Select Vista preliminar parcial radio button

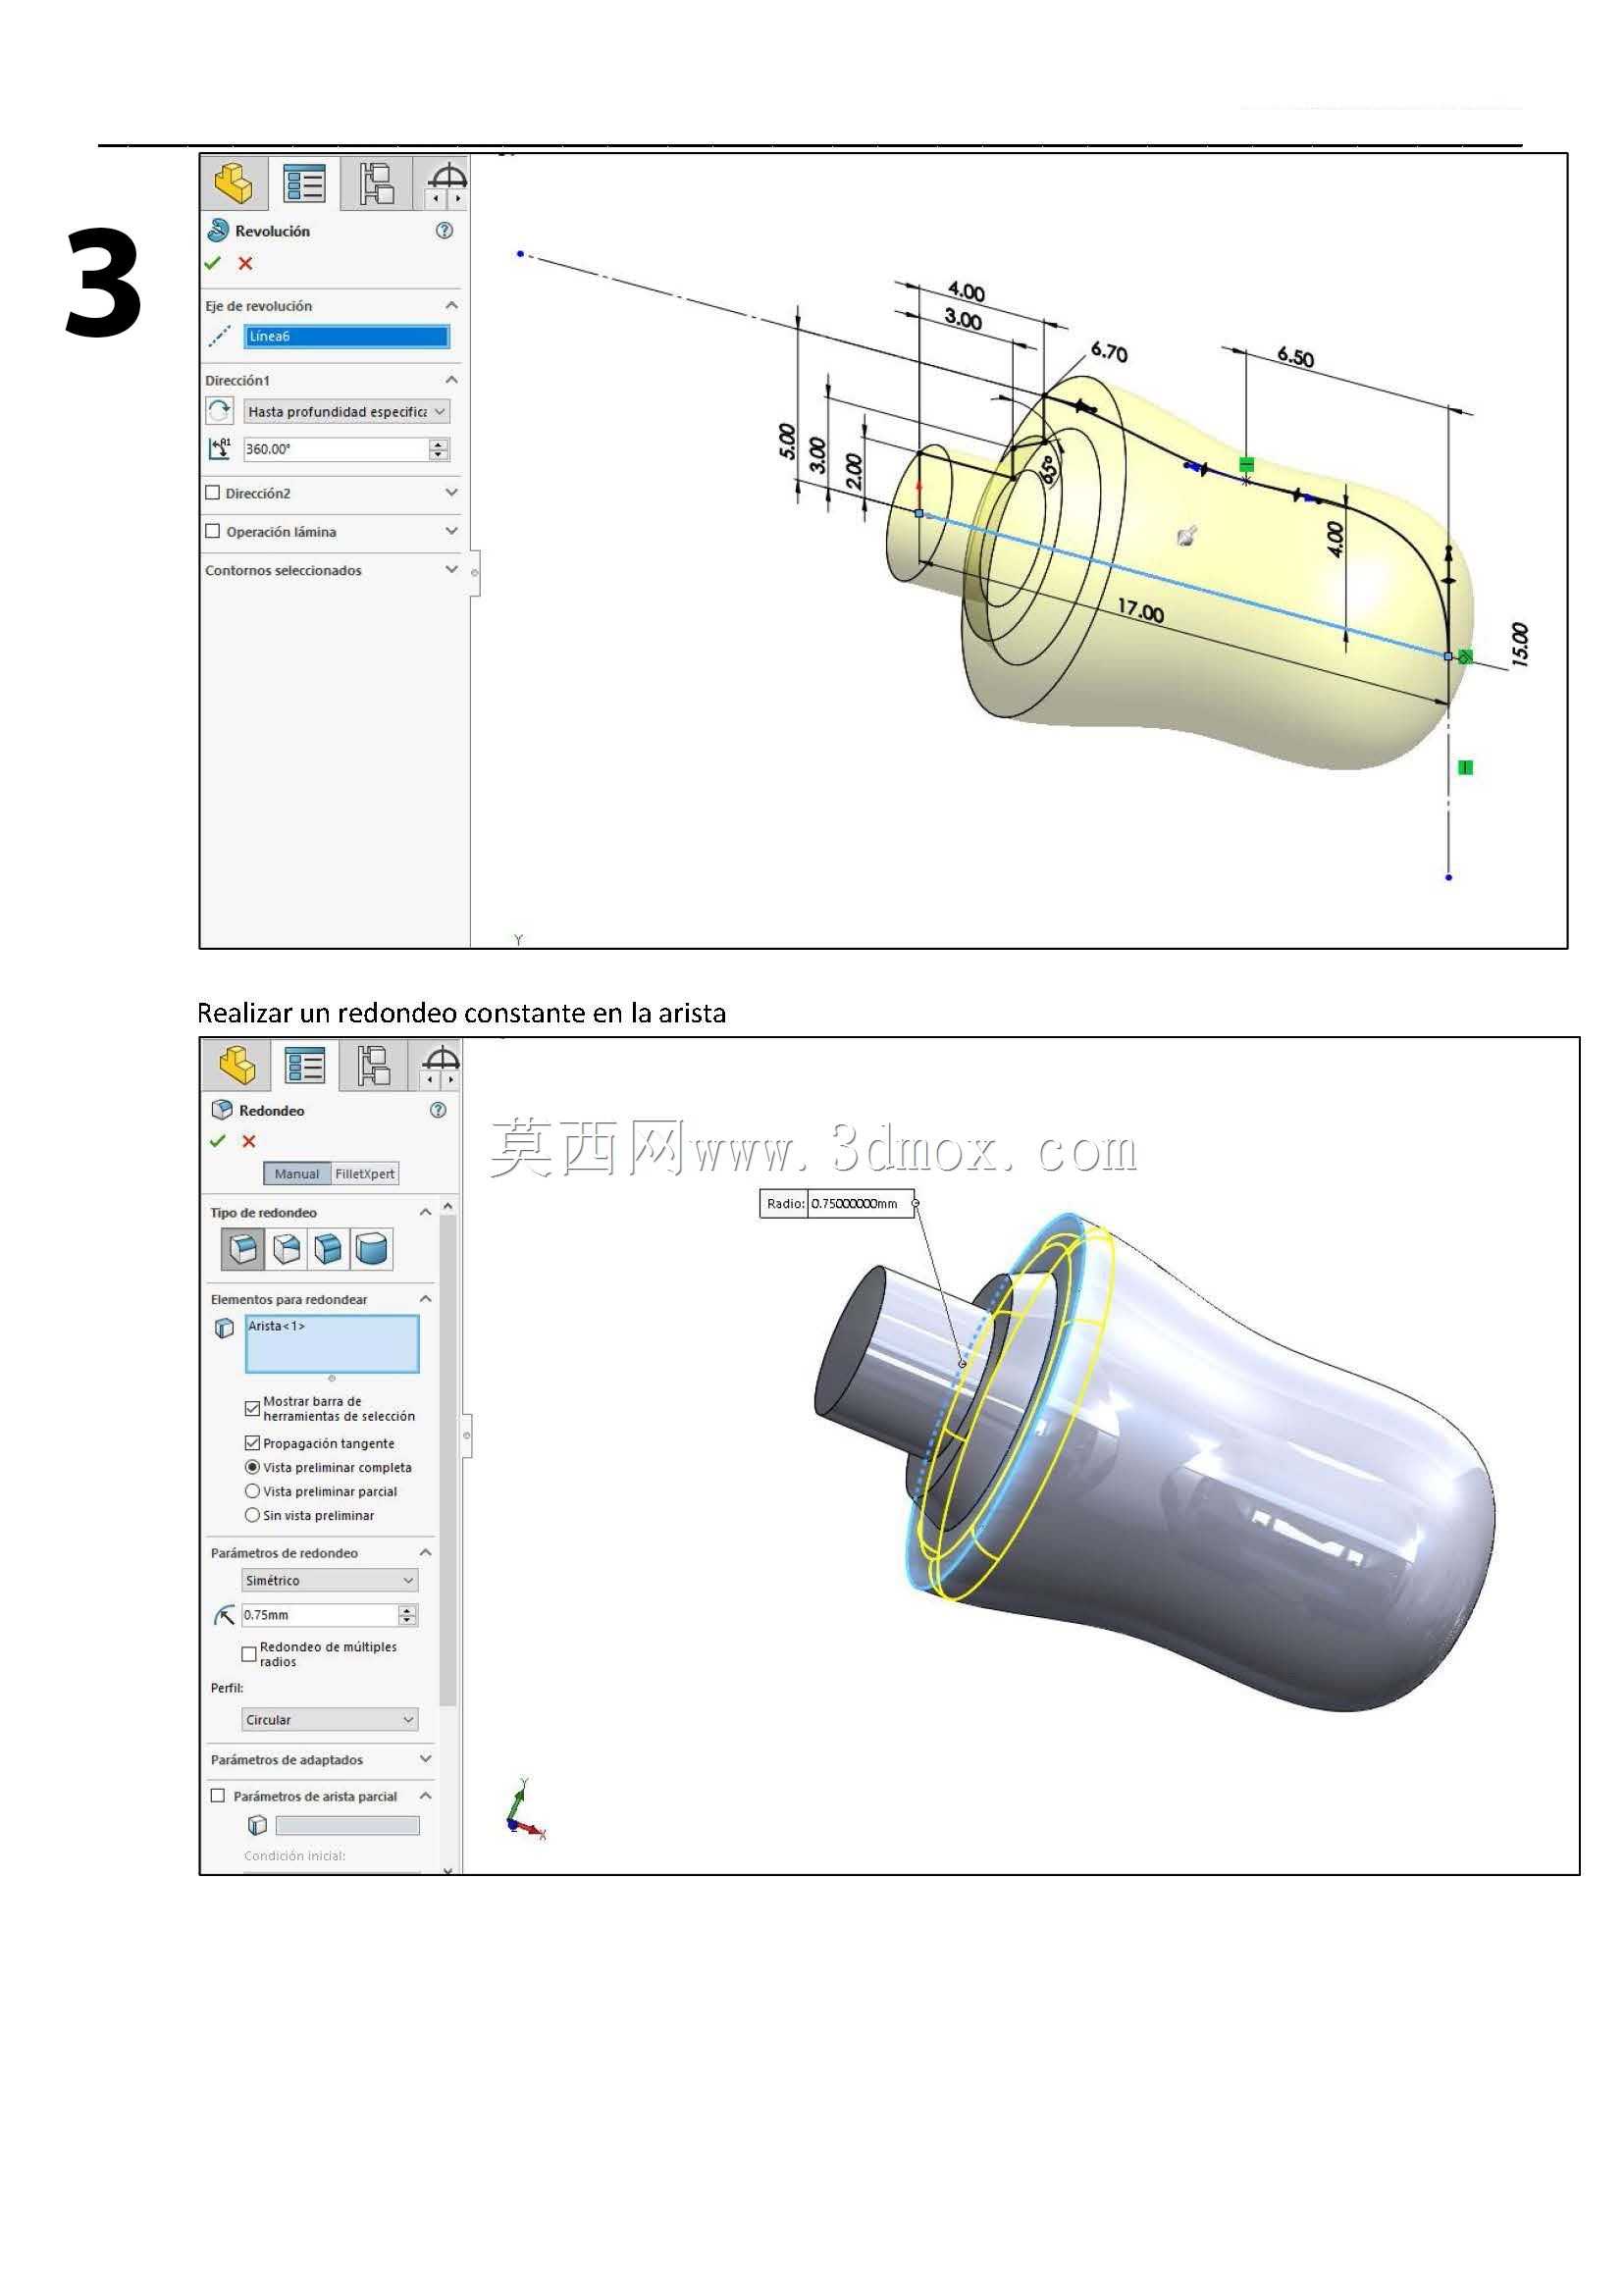[x=252, y=1491]
